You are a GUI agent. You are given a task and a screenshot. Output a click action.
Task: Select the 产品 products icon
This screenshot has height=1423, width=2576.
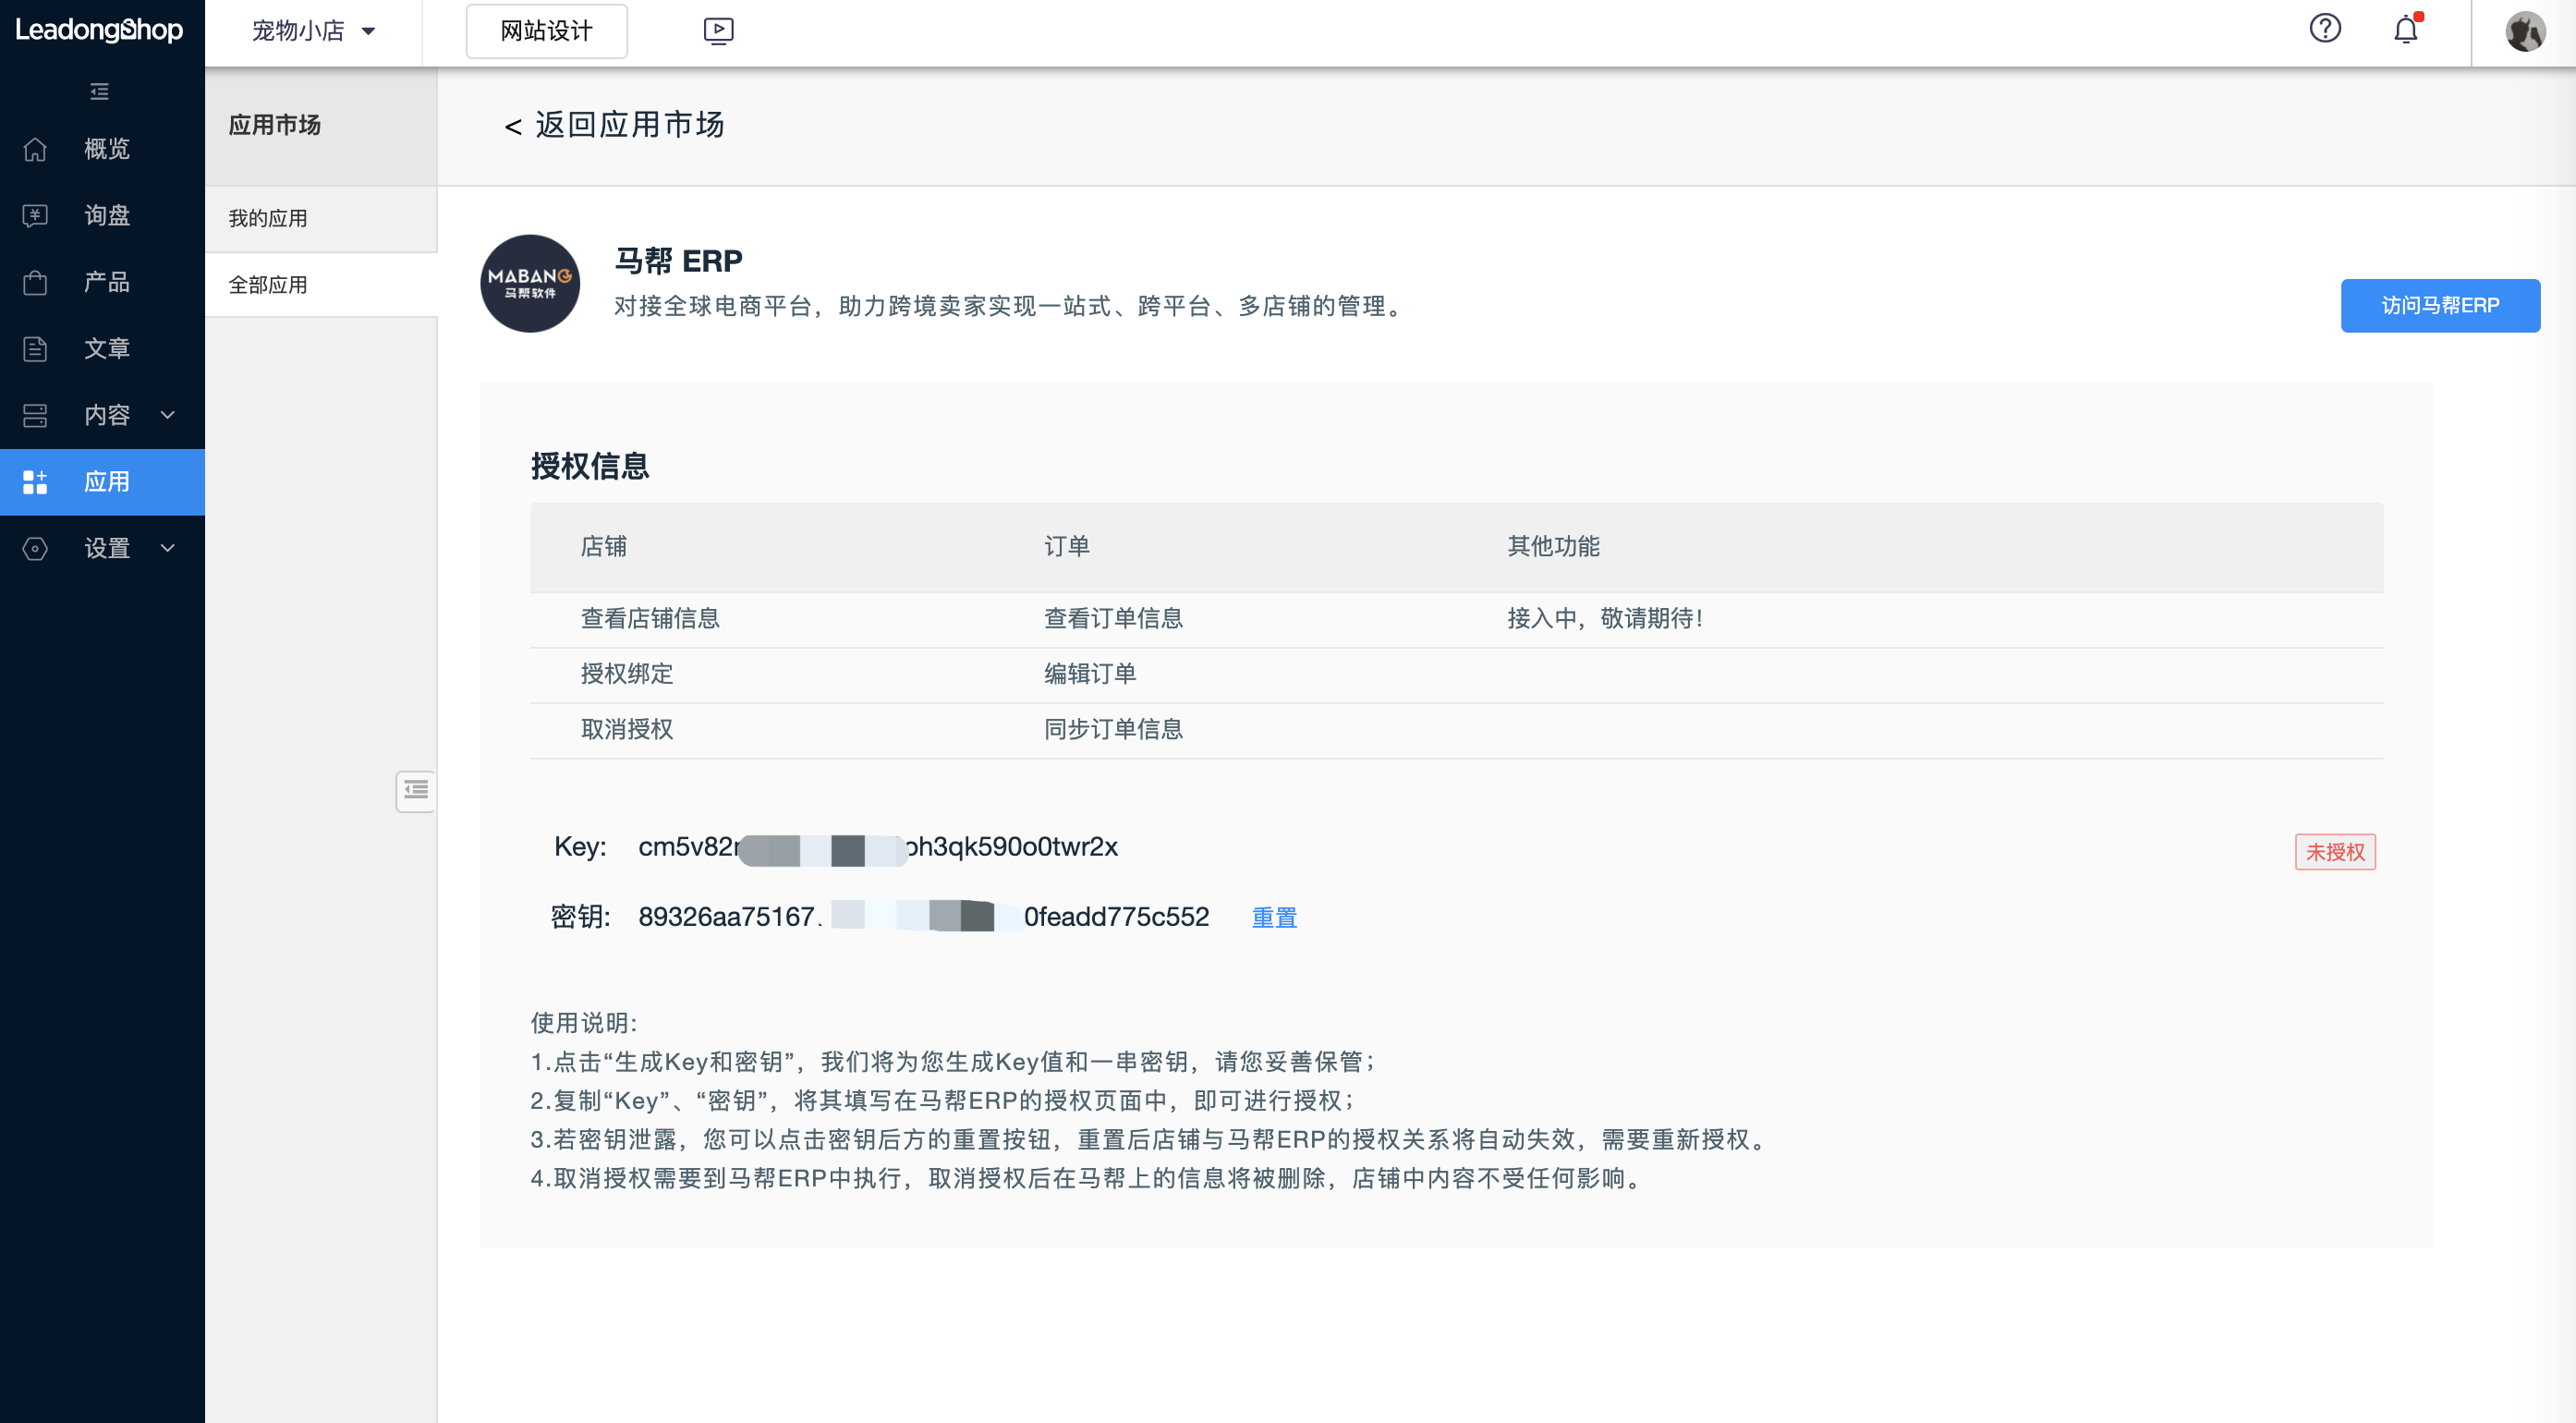point(34,281)
